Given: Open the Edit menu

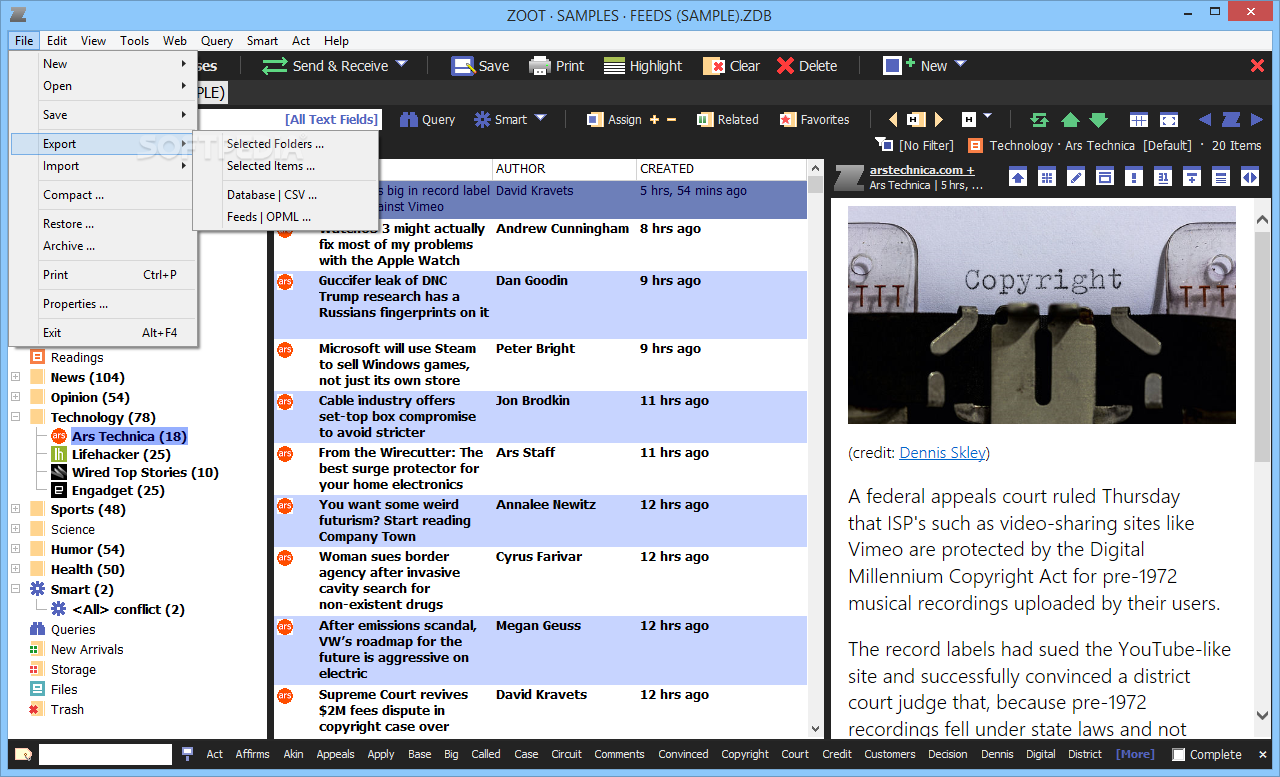Looking at the screenshot, I should [57, 41].
